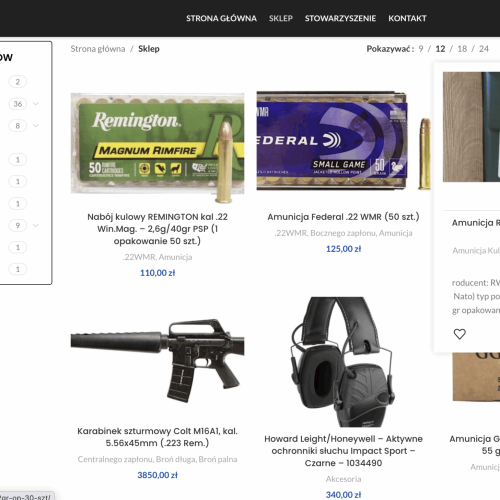This screenshot has height=500, width=500.
Task: Open the STRONA GŁÓWNA menu item
Action: (221, 18)
